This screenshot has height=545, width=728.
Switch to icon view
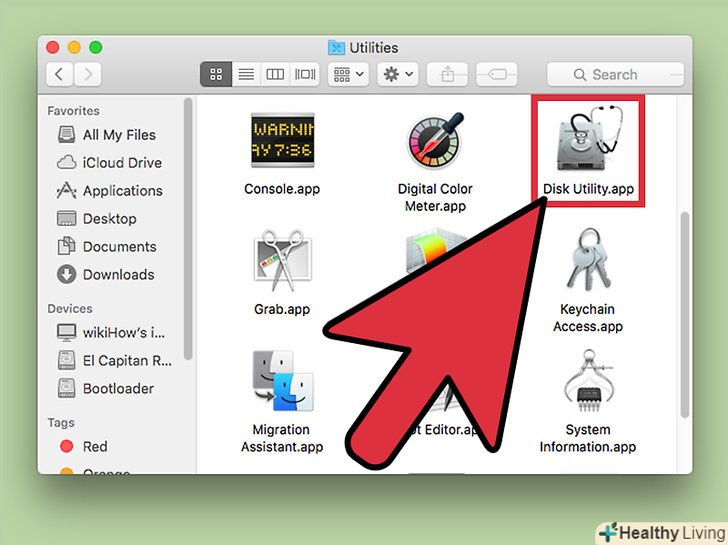pos(216,74)
